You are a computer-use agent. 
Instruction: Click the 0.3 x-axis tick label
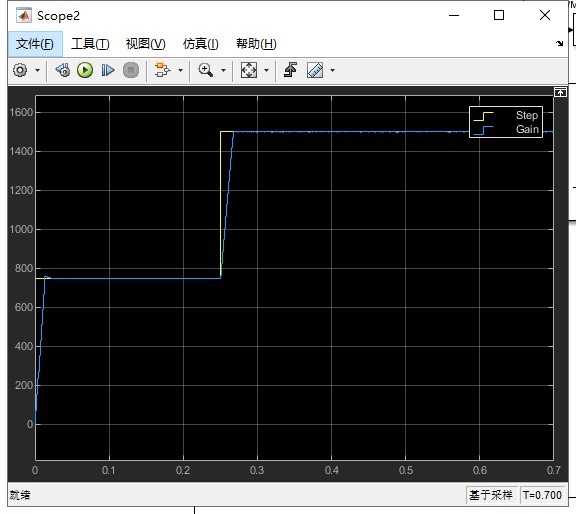[x=257, y=470]
